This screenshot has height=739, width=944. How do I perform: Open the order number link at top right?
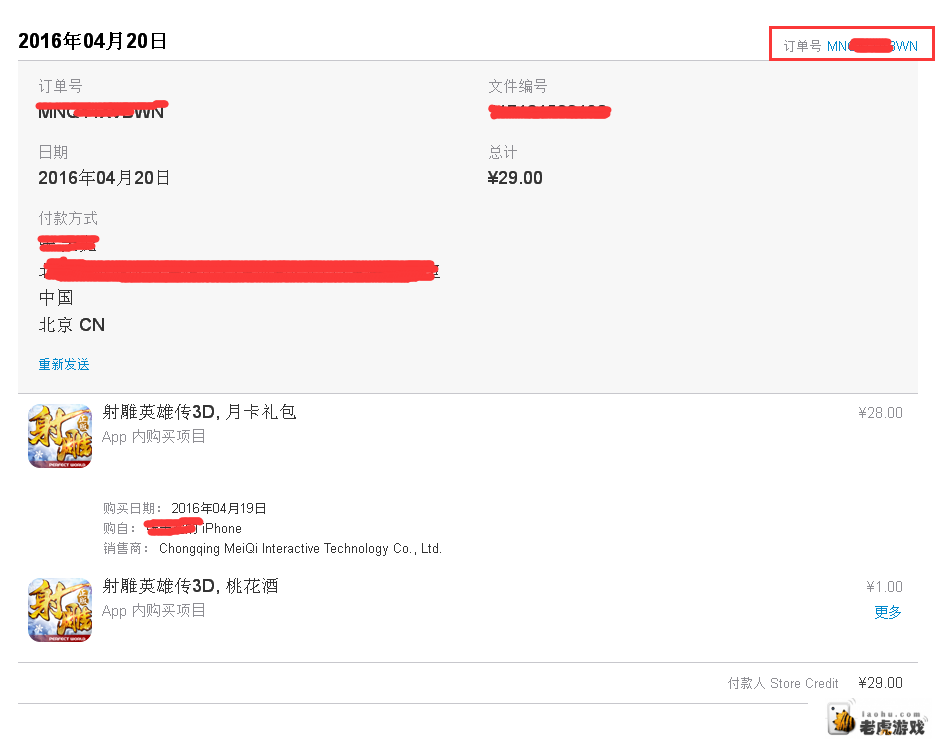872,46
